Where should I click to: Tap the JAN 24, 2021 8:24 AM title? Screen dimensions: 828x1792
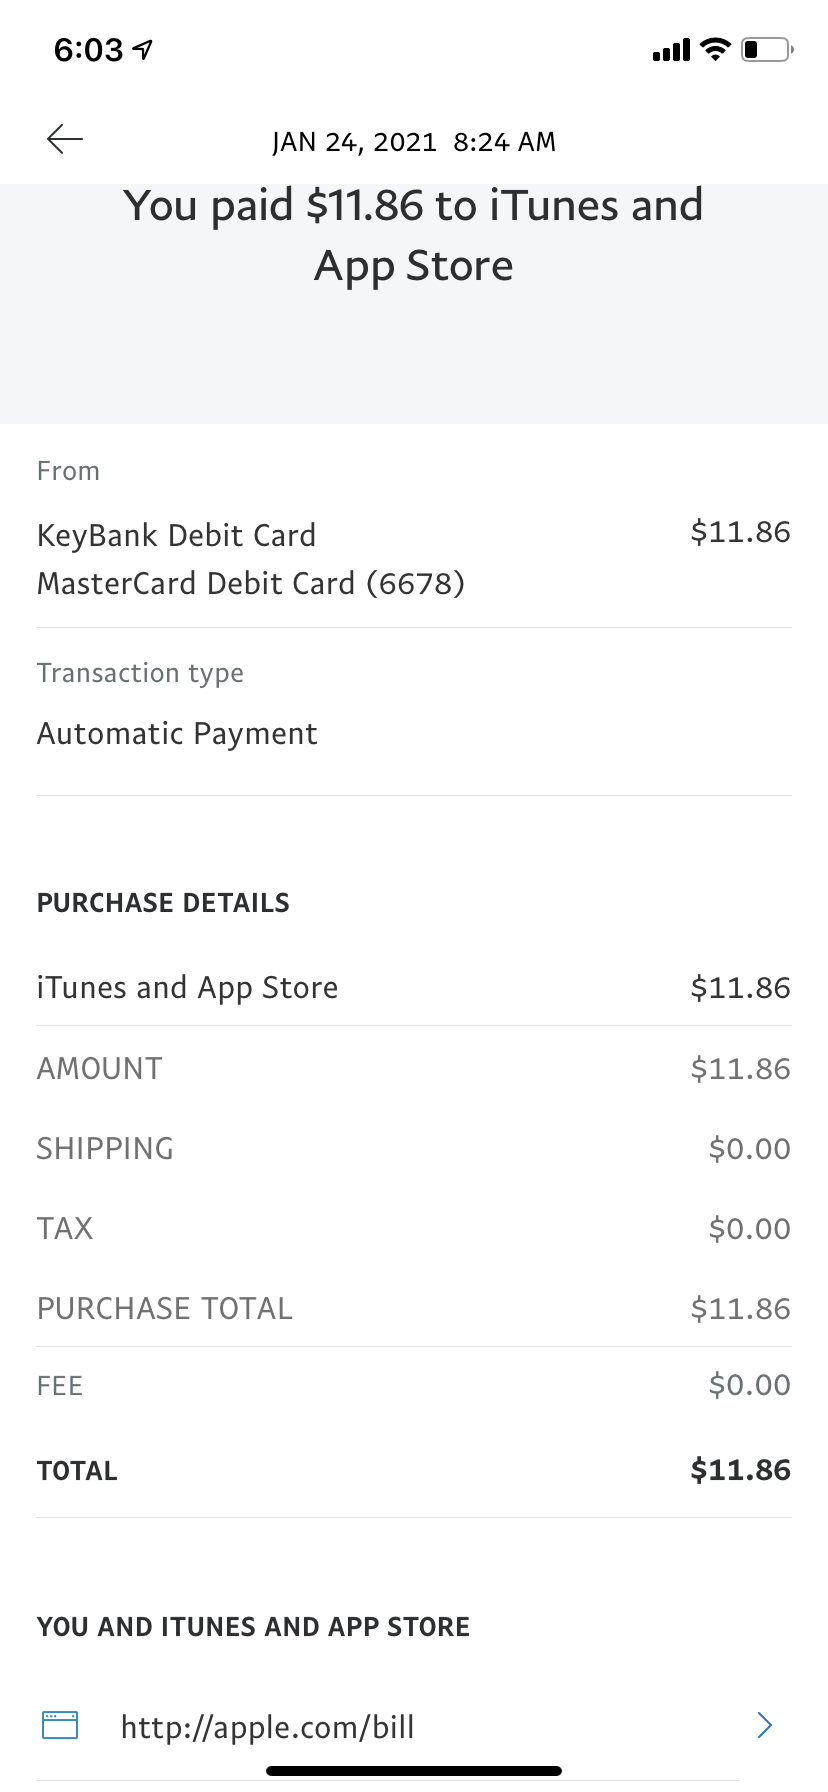pyautogui.click(x=414, y=142)
